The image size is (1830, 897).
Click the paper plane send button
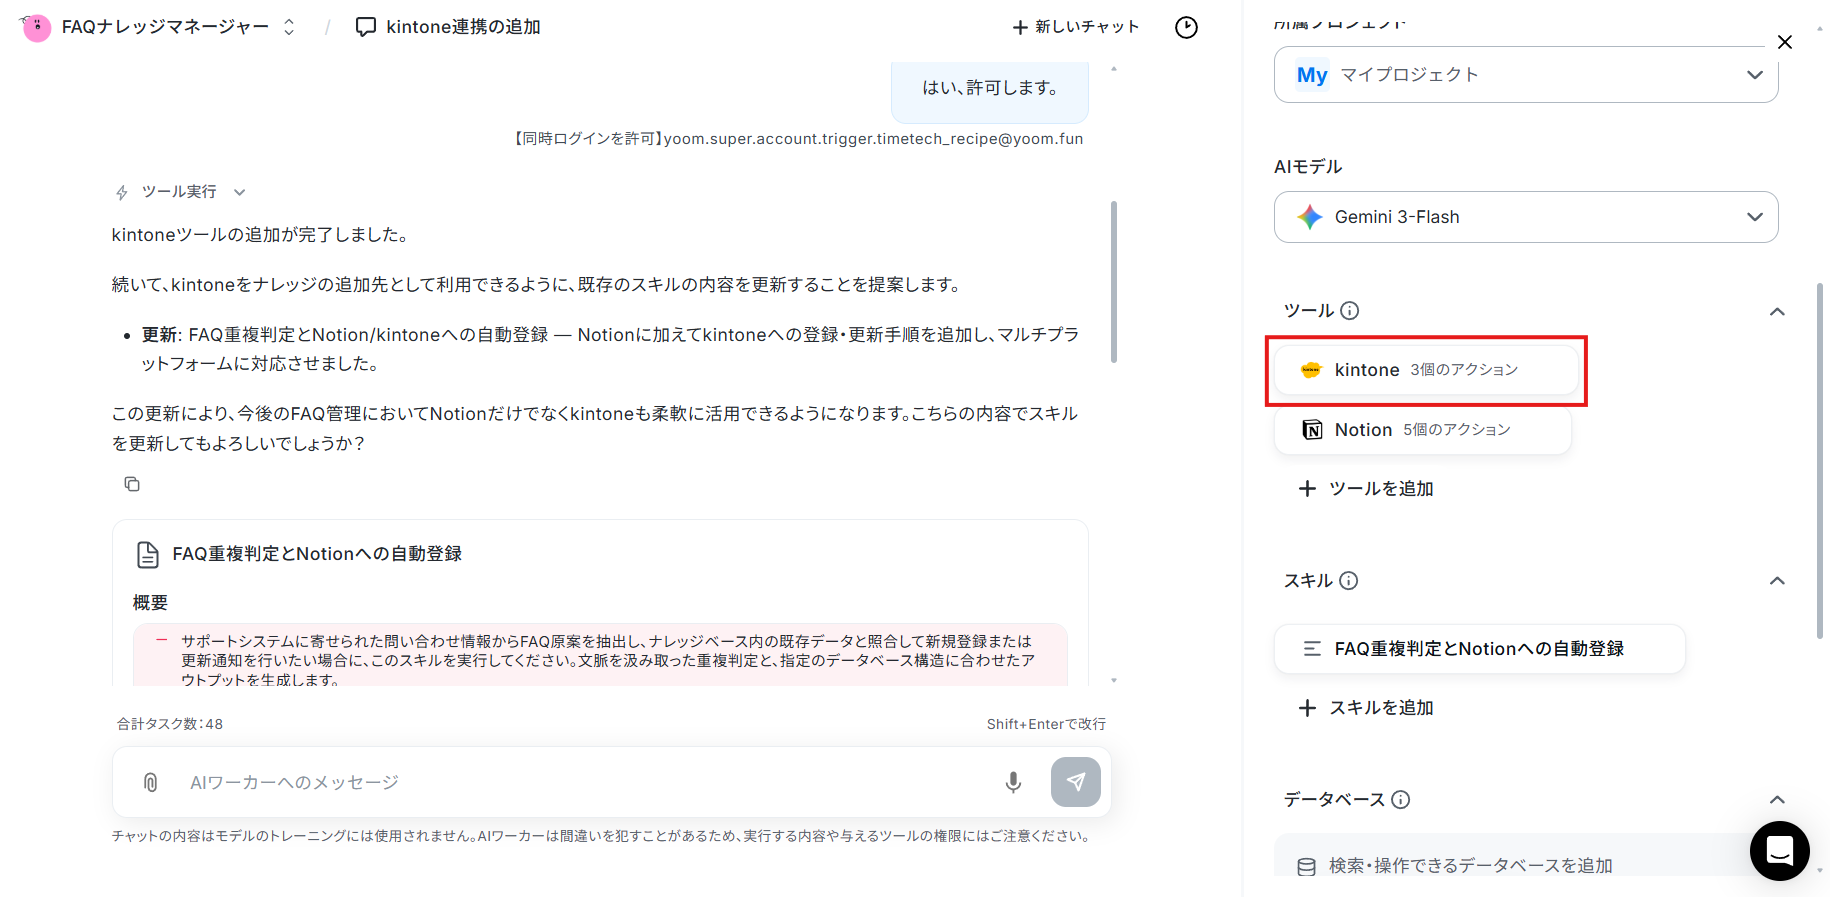click(1076, 782)
